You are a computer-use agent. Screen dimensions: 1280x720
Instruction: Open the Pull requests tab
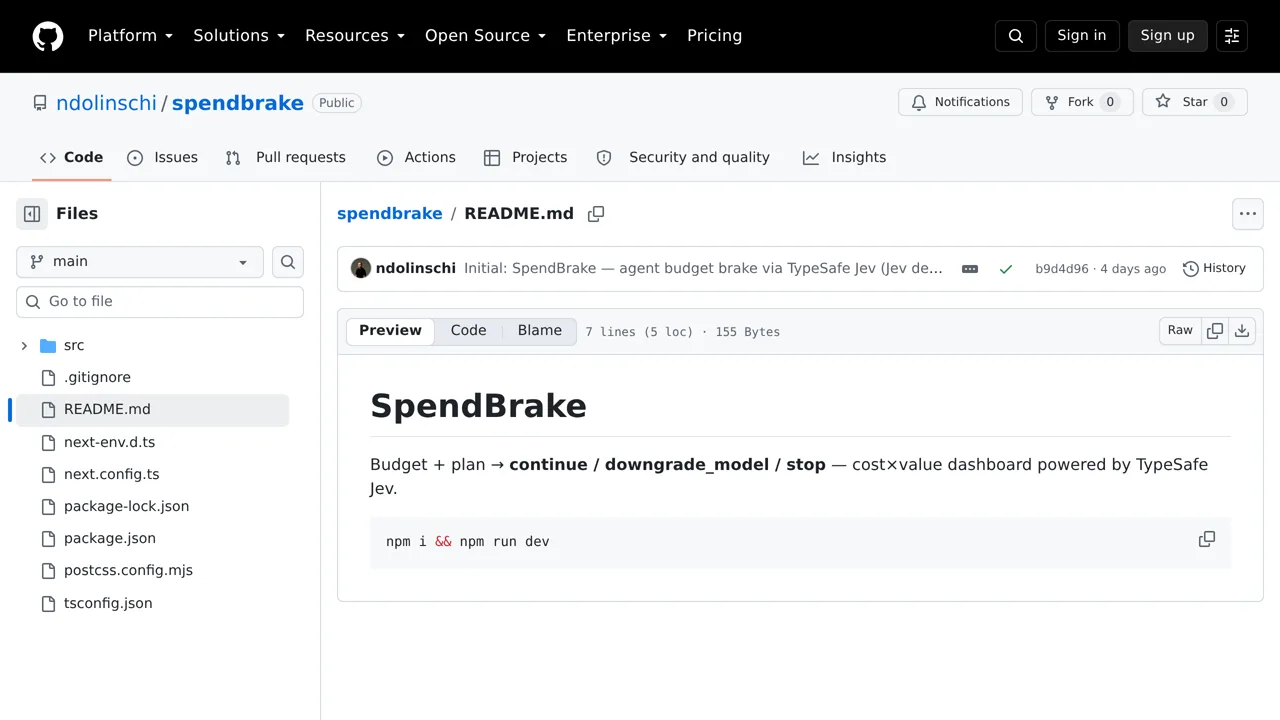286,158
